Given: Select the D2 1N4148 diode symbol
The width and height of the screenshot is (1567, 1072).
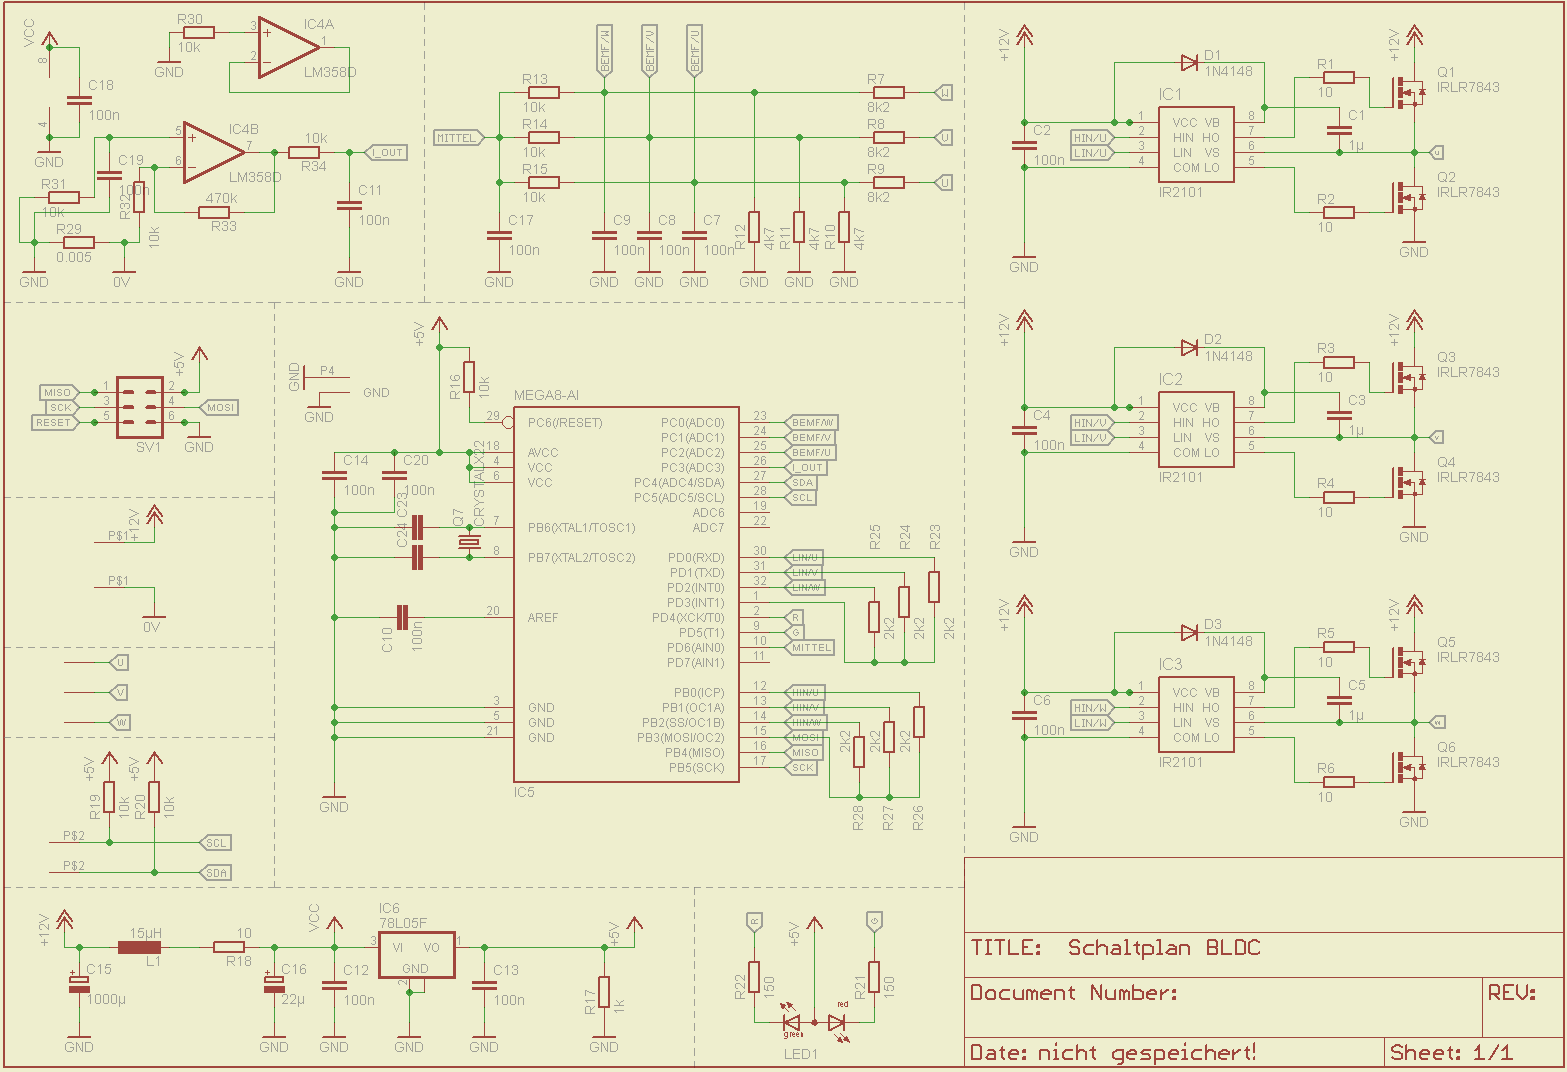Looking at the screenshot, I should point(1189,348).
